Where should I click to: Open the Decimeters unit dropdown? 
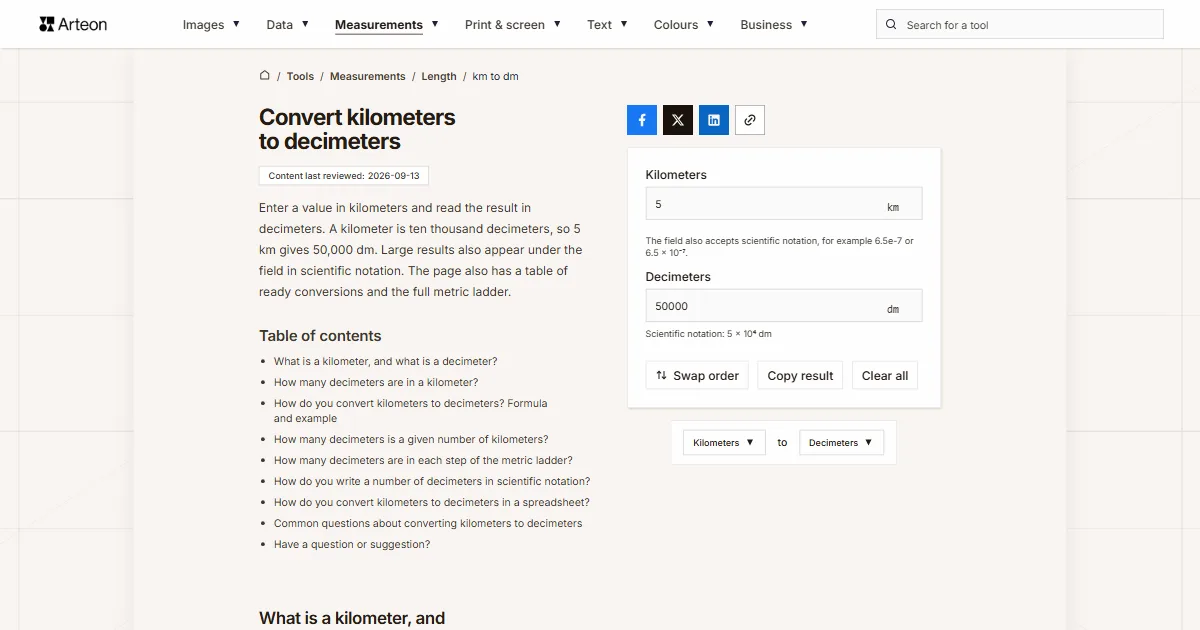point(841,442)
